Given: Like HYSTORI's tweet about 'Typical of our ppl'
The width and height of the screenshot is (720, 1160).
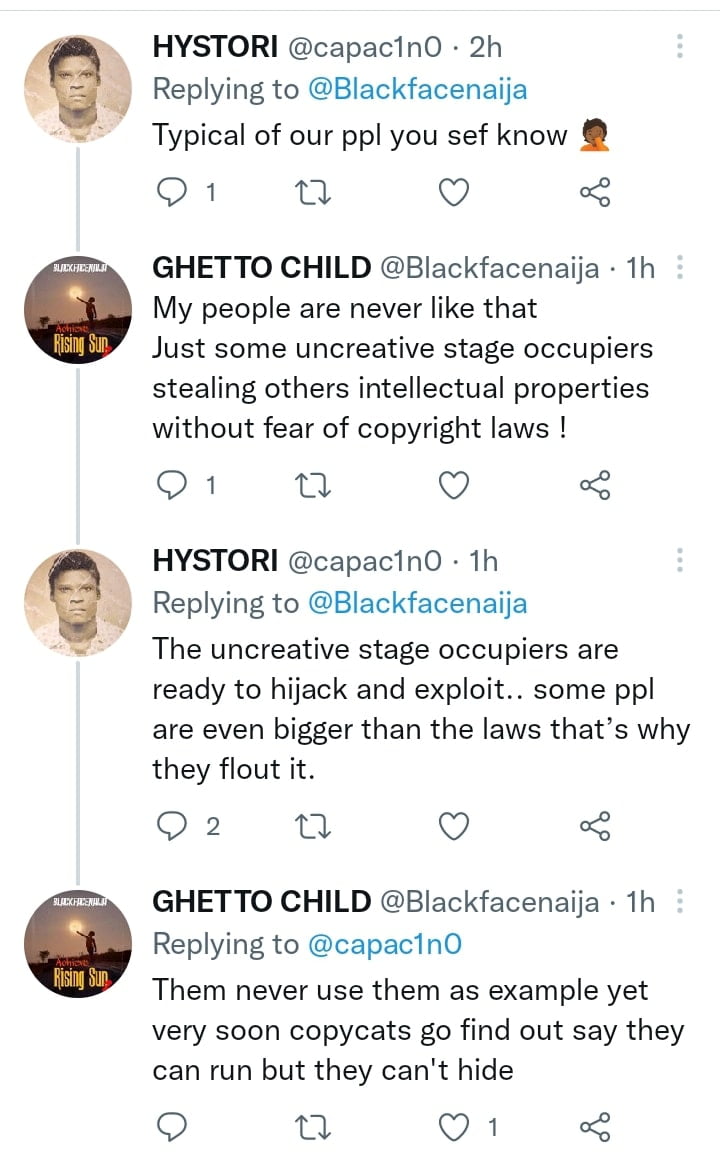Looking at the screenshot, I should [x=453, y=192].
